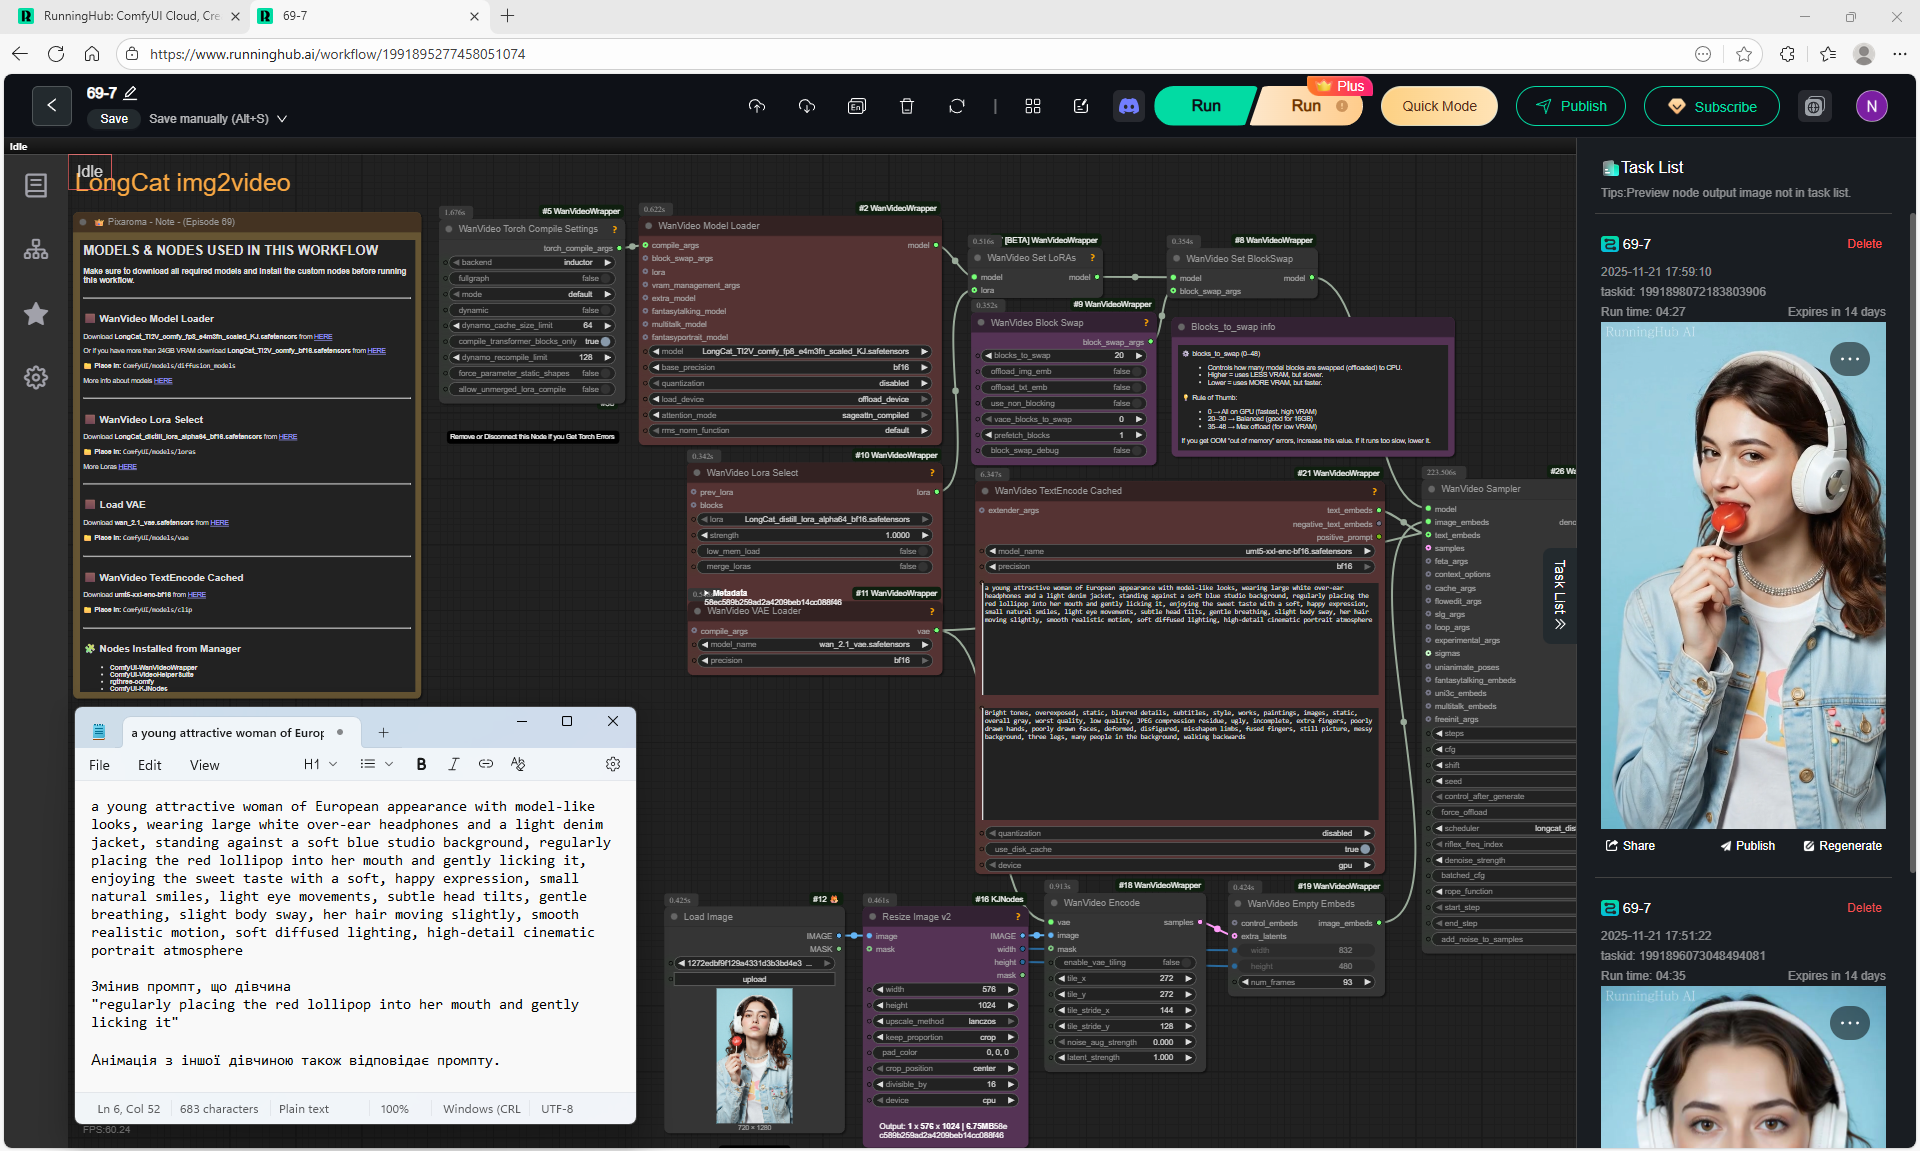Screen dimensions: 1920x1151
Task: Open the favorites star sidebar icon
Action: click(36, 314)
